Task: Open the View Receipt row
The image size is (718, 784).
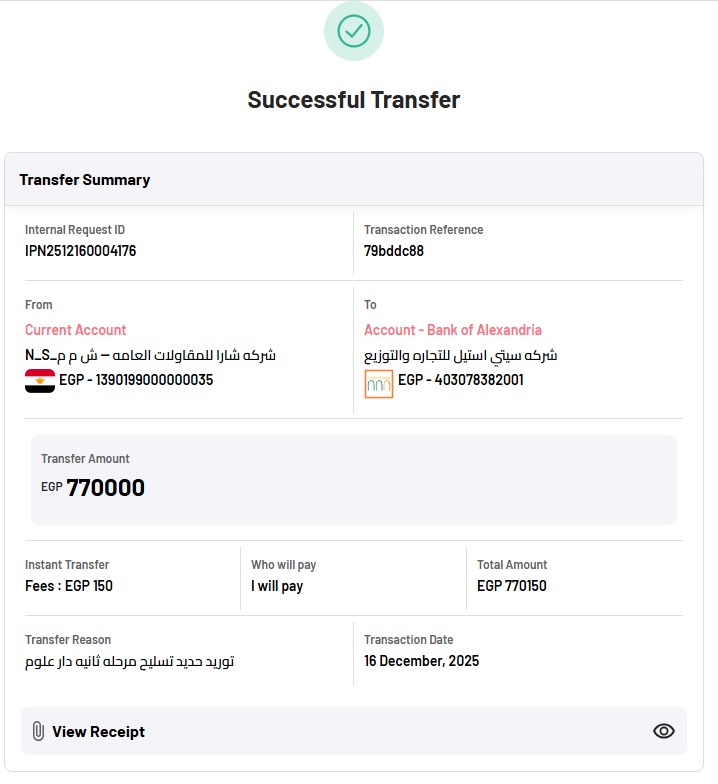Action: tap(354, 731)
